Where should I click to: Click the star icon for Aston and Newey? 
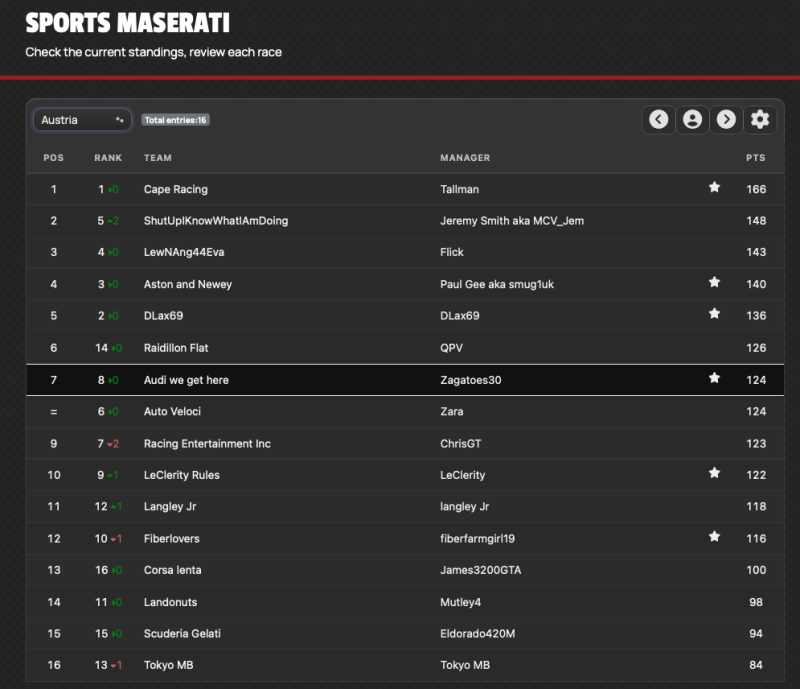[714, 282]
